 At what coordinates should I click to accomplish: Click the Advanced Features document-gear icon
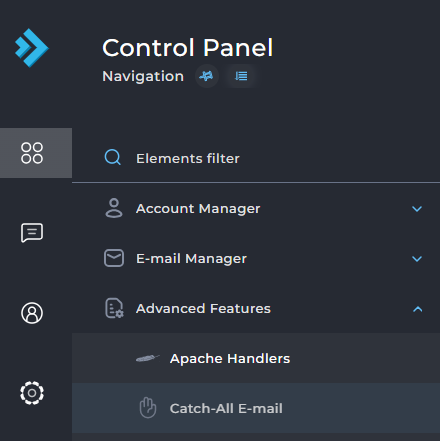(x=114, y=308)
